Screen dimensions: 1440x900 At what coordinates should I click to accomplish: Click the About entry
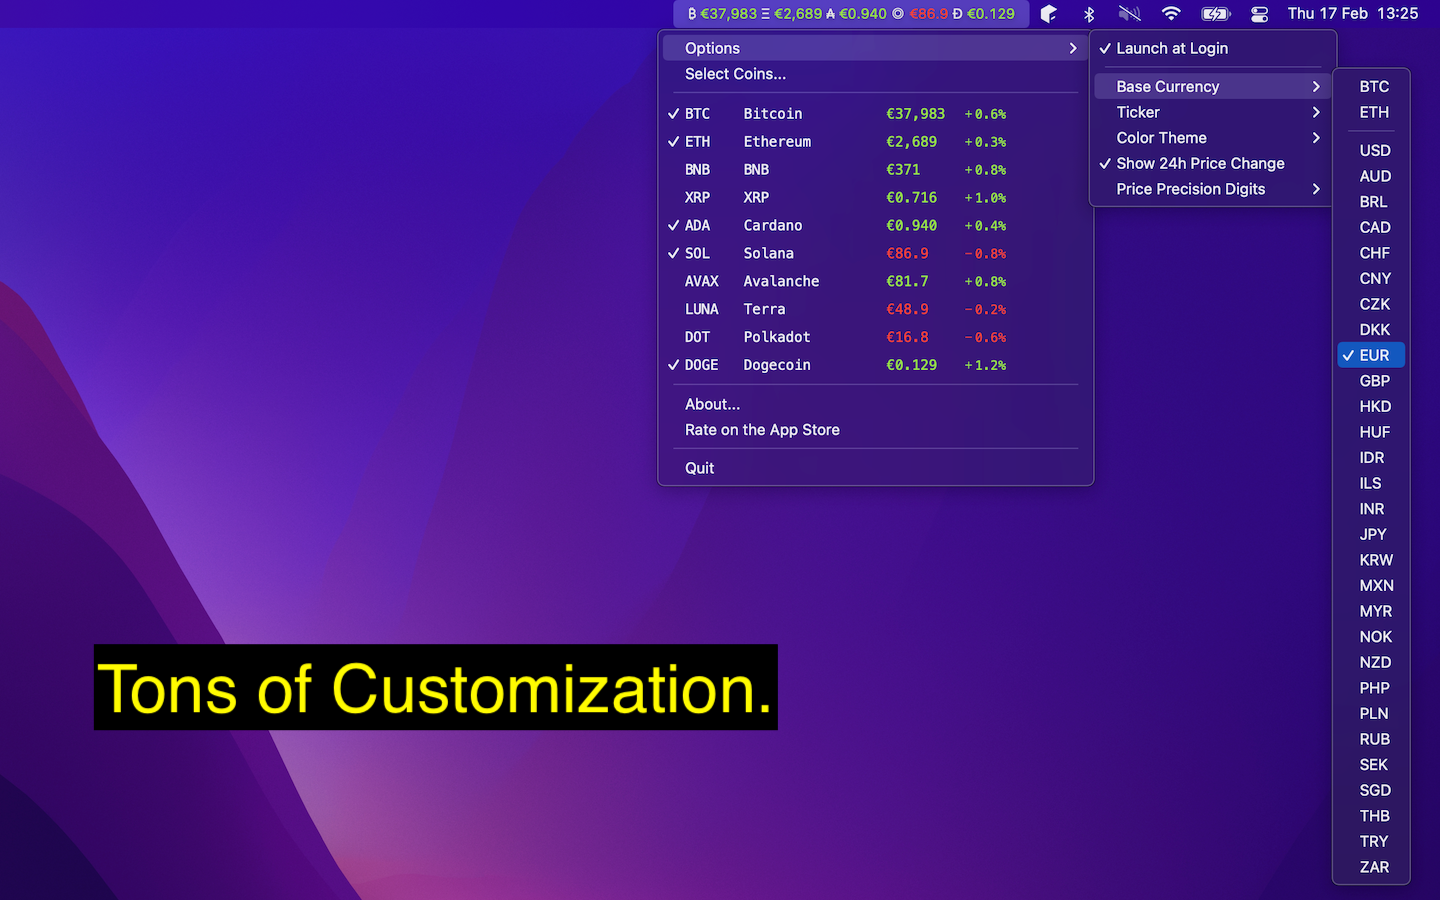coord(712,404)
